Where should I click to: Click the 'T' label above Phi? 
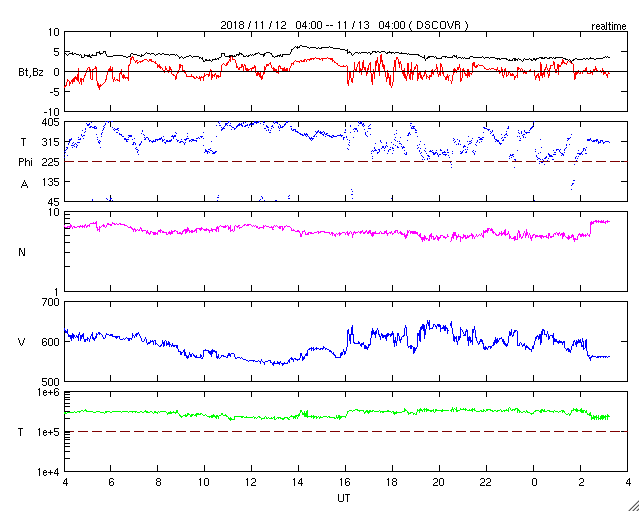[x=24, y=142]
